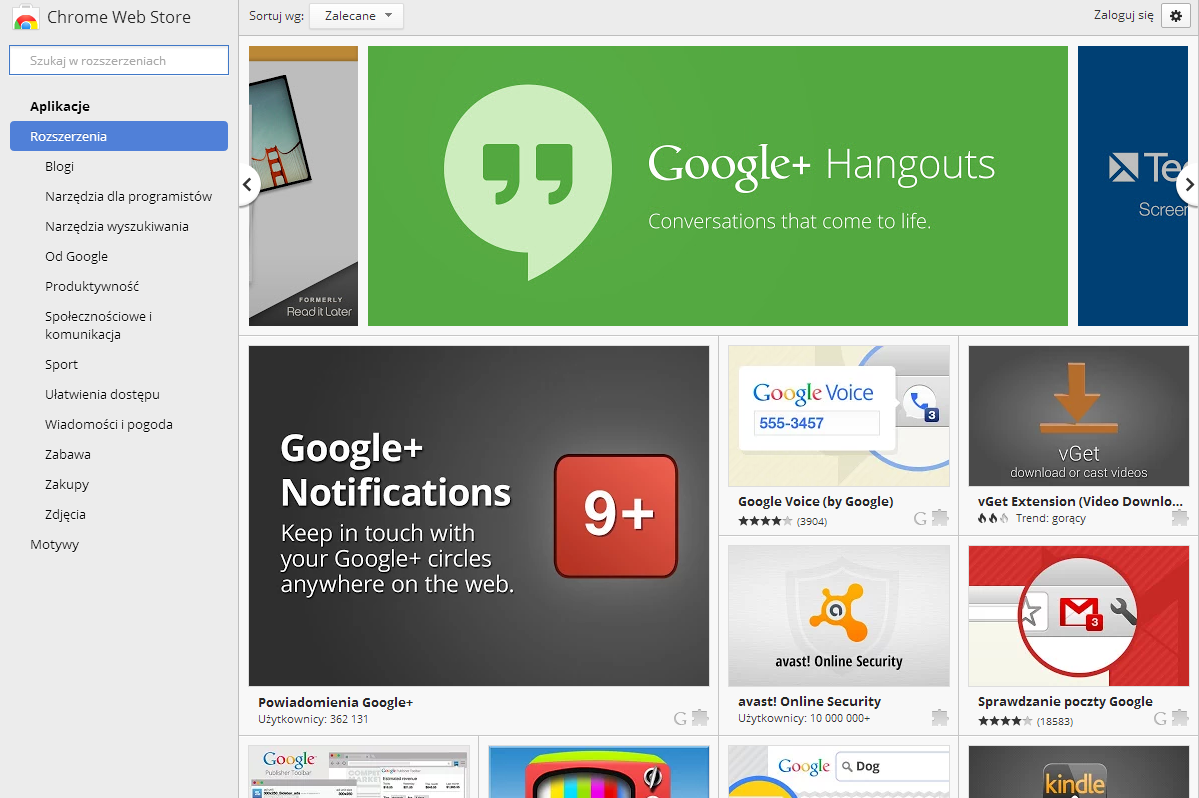Open Społecznościowe i komunikacja subcategory
Image resolution: width=1199 pixels, height=798 pixels.
click(x=99, y=325)
